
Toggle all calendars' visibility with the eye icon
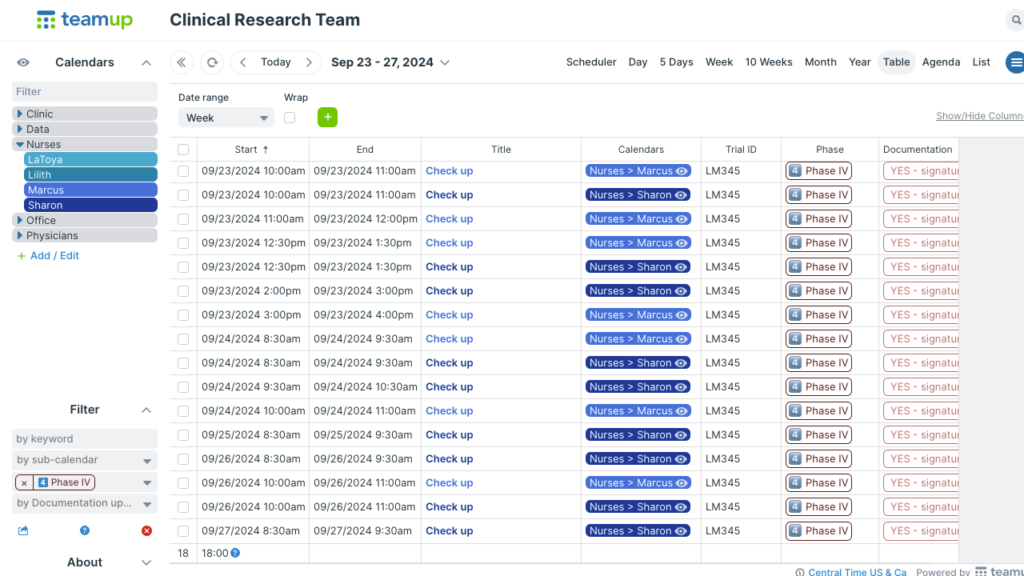point(23,63)
